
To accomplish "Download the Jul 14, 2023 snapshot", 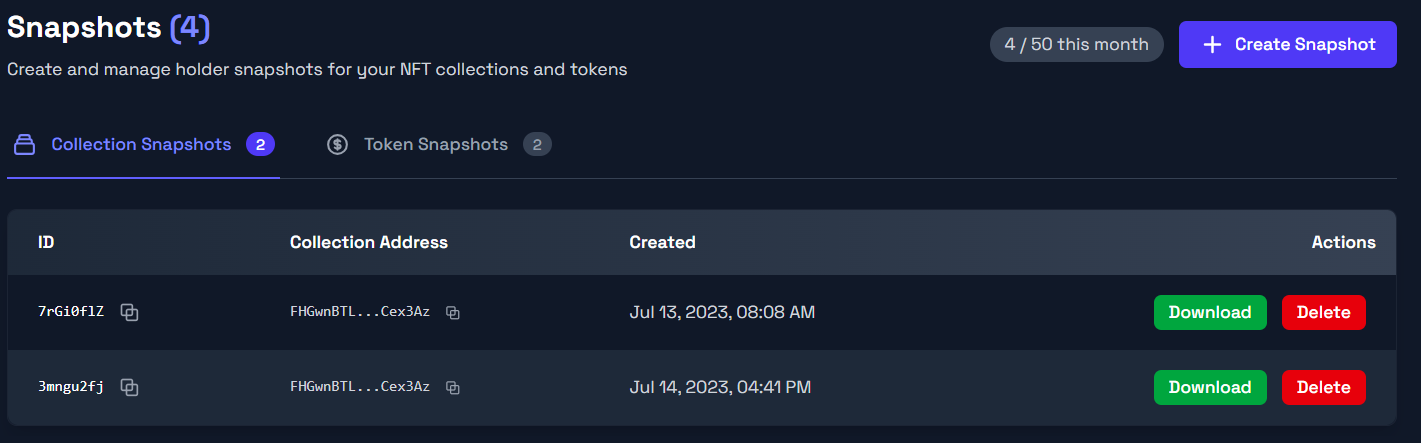I will tap(1210, 387).
